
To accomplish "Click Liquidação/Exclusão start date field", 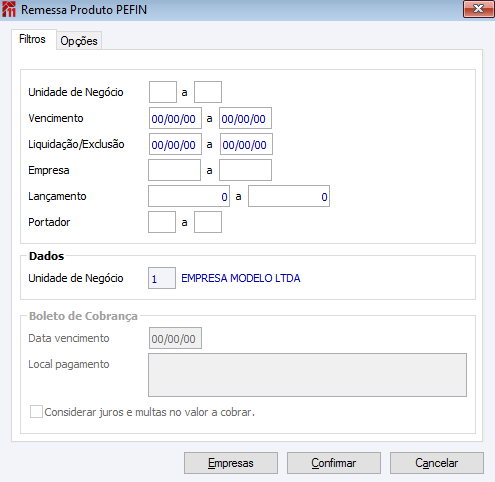I will pyautogui.click(x=175, y=144).
